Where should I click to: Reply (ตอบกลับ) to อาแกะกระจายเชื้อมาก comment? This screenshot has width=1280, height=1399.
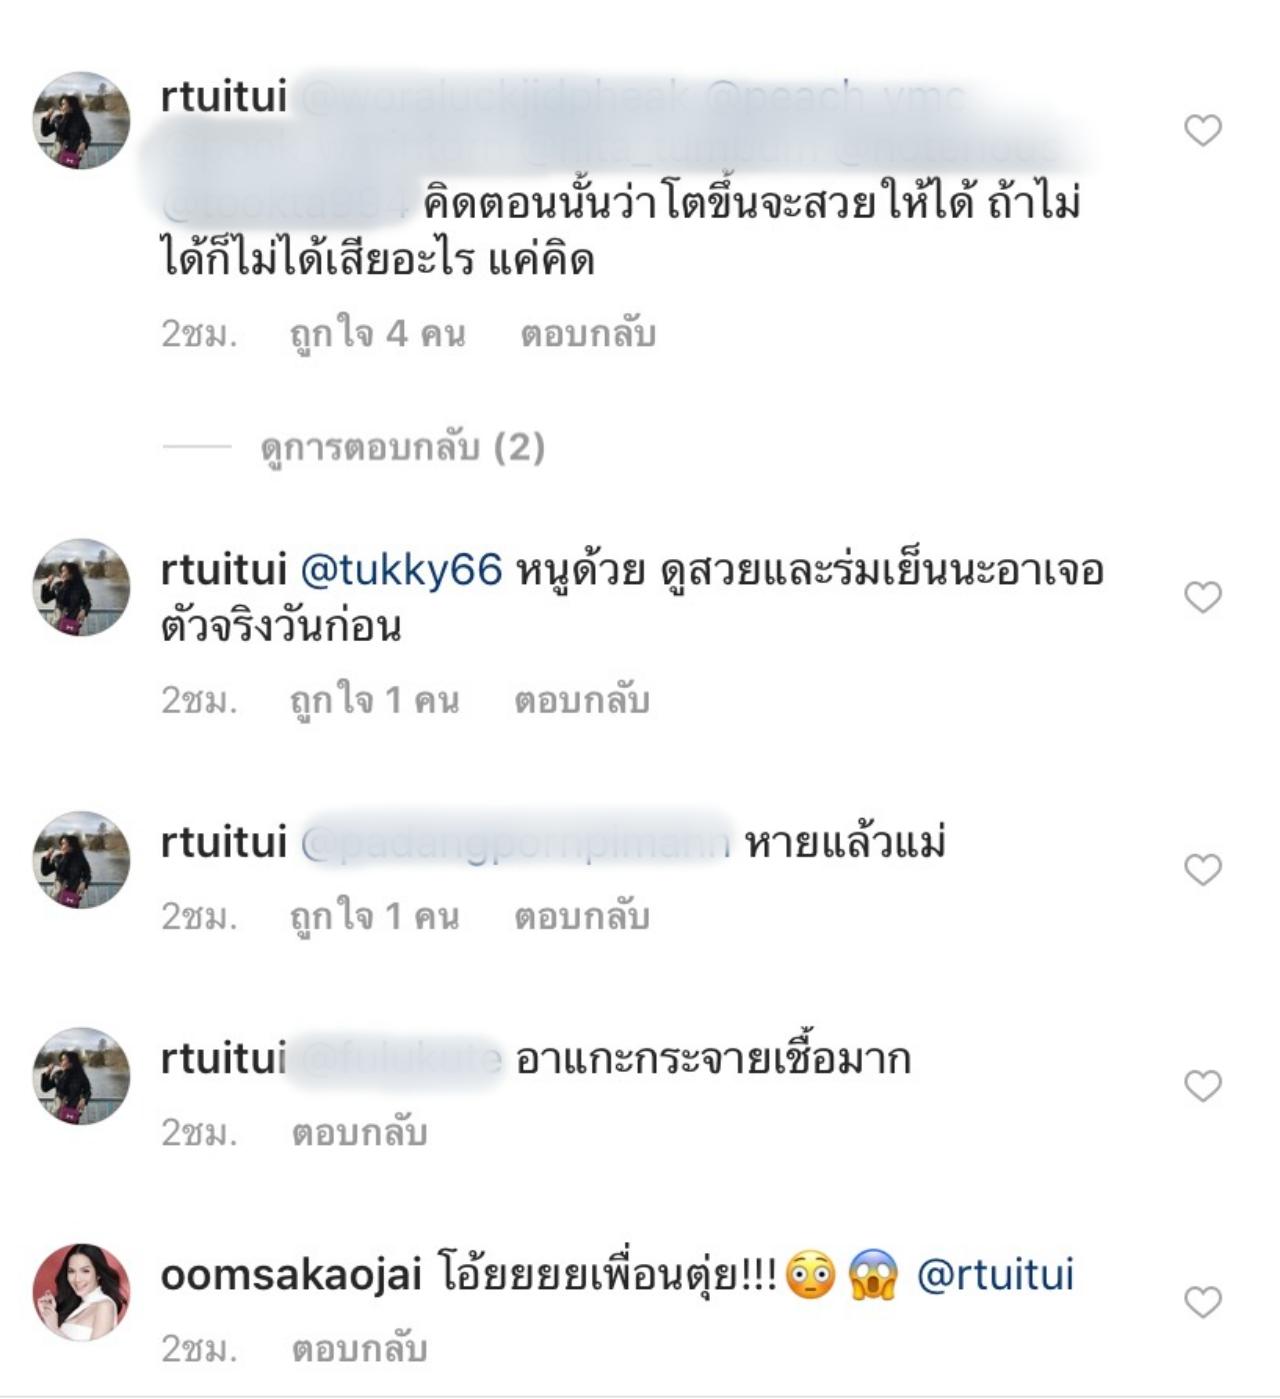pyautogui.click(x=359, y=1132)
